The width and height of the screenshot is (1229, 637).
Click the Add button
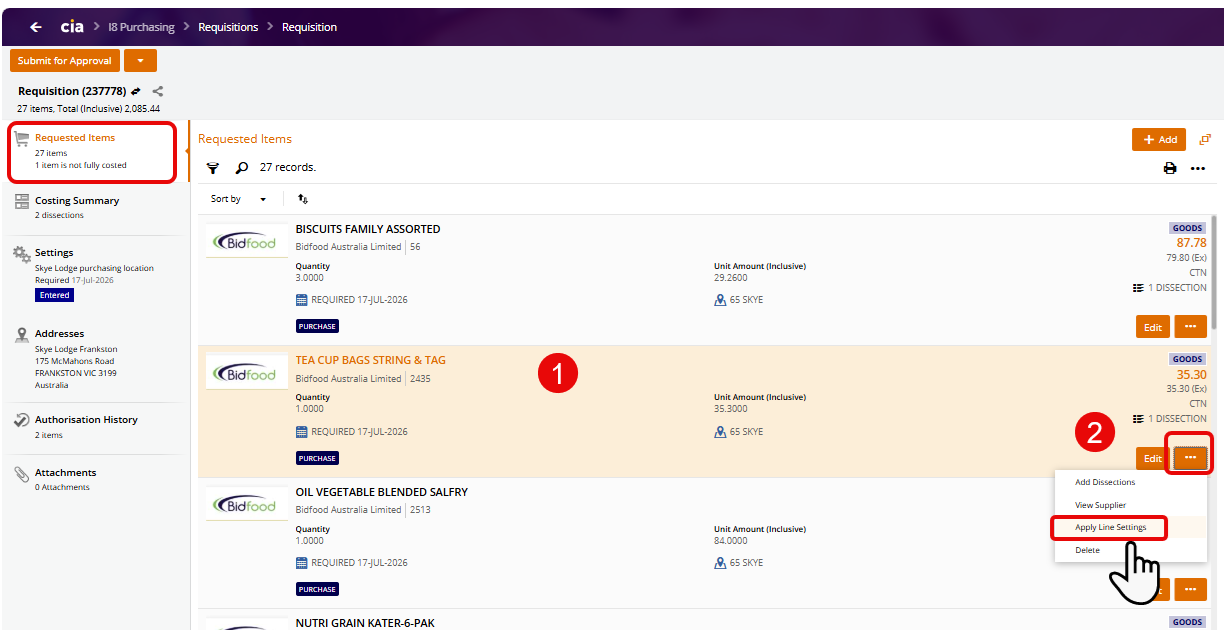click(1159, 140)
